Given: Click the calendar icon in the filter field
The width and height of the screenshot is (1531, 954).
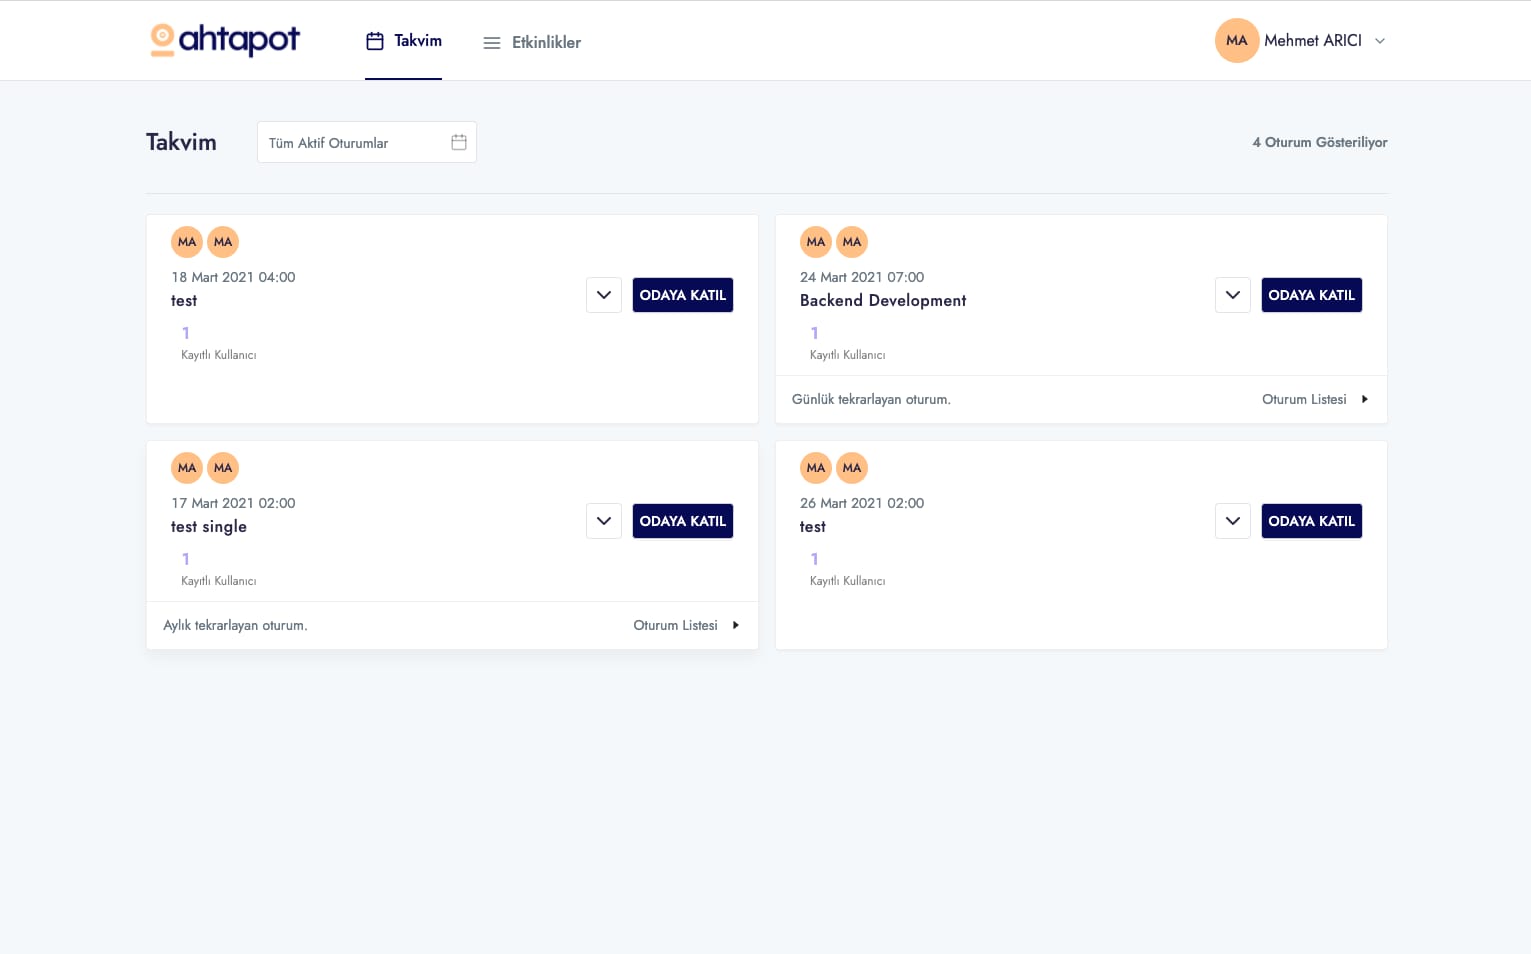Looking at the screenshot, I should [459, 142].
